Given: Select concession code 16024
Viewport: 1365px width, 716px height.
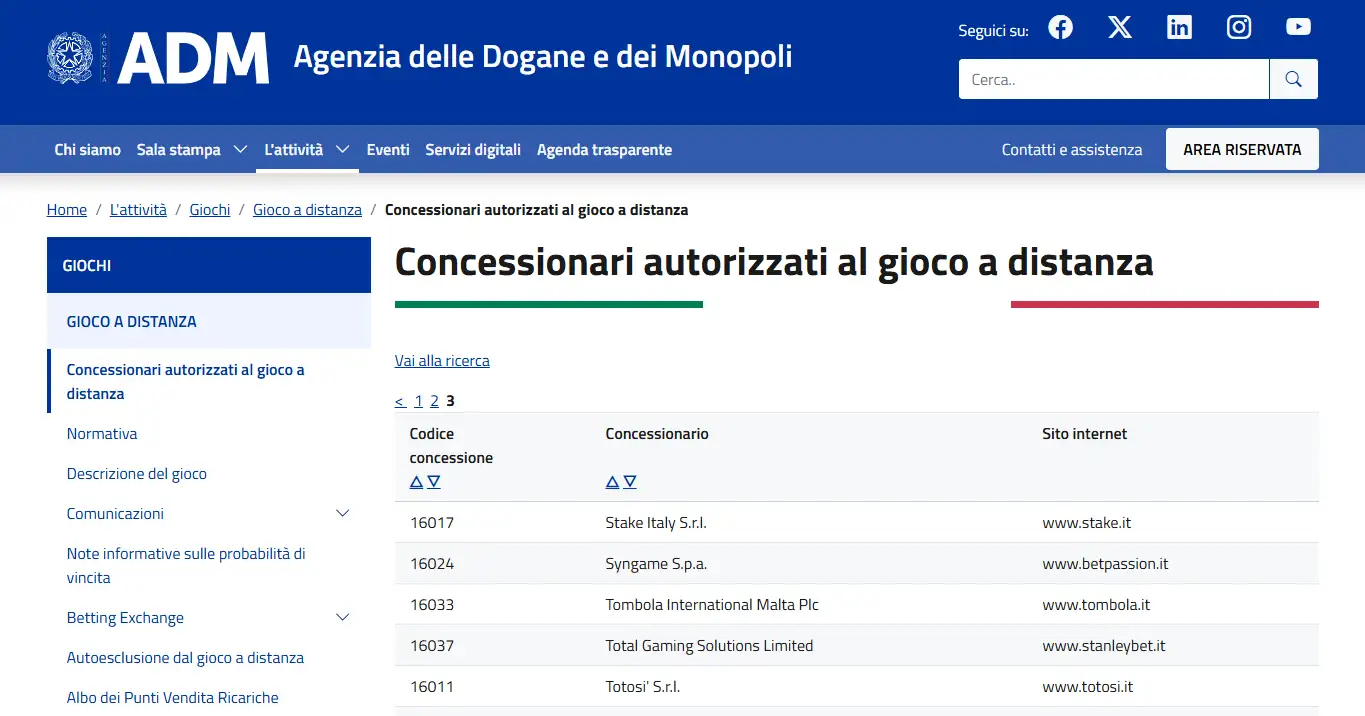Looking at the screenshot, I should [x=432, y=564].
